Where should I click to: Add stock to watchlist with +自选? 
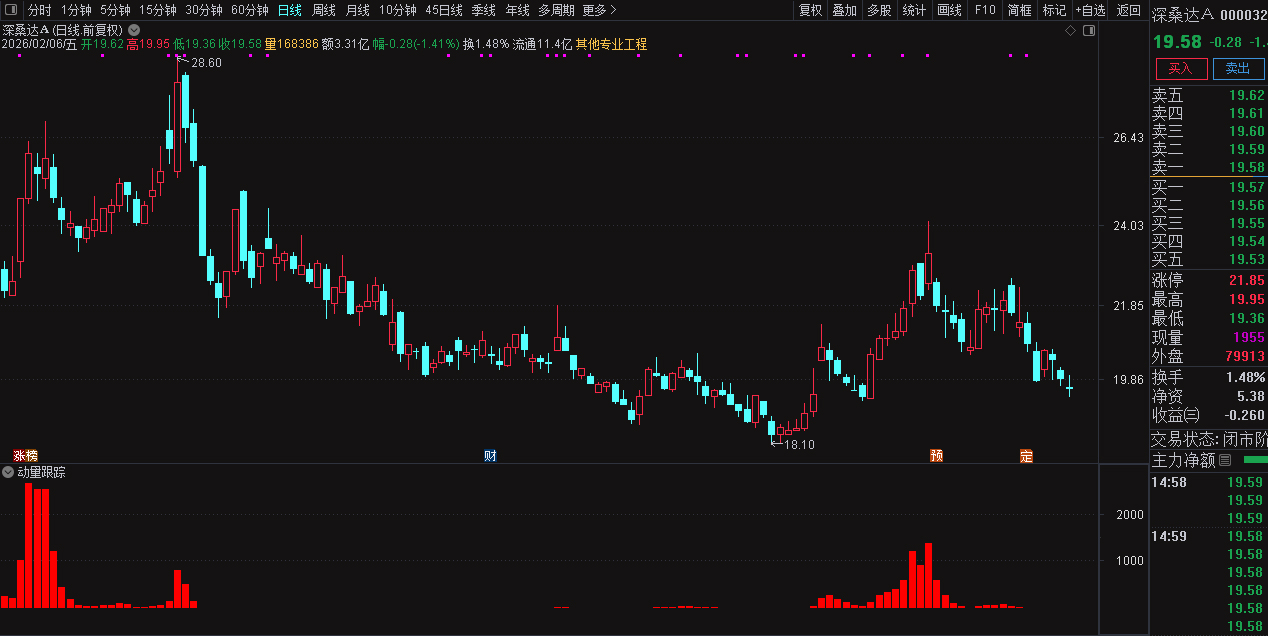[1090, 10]
